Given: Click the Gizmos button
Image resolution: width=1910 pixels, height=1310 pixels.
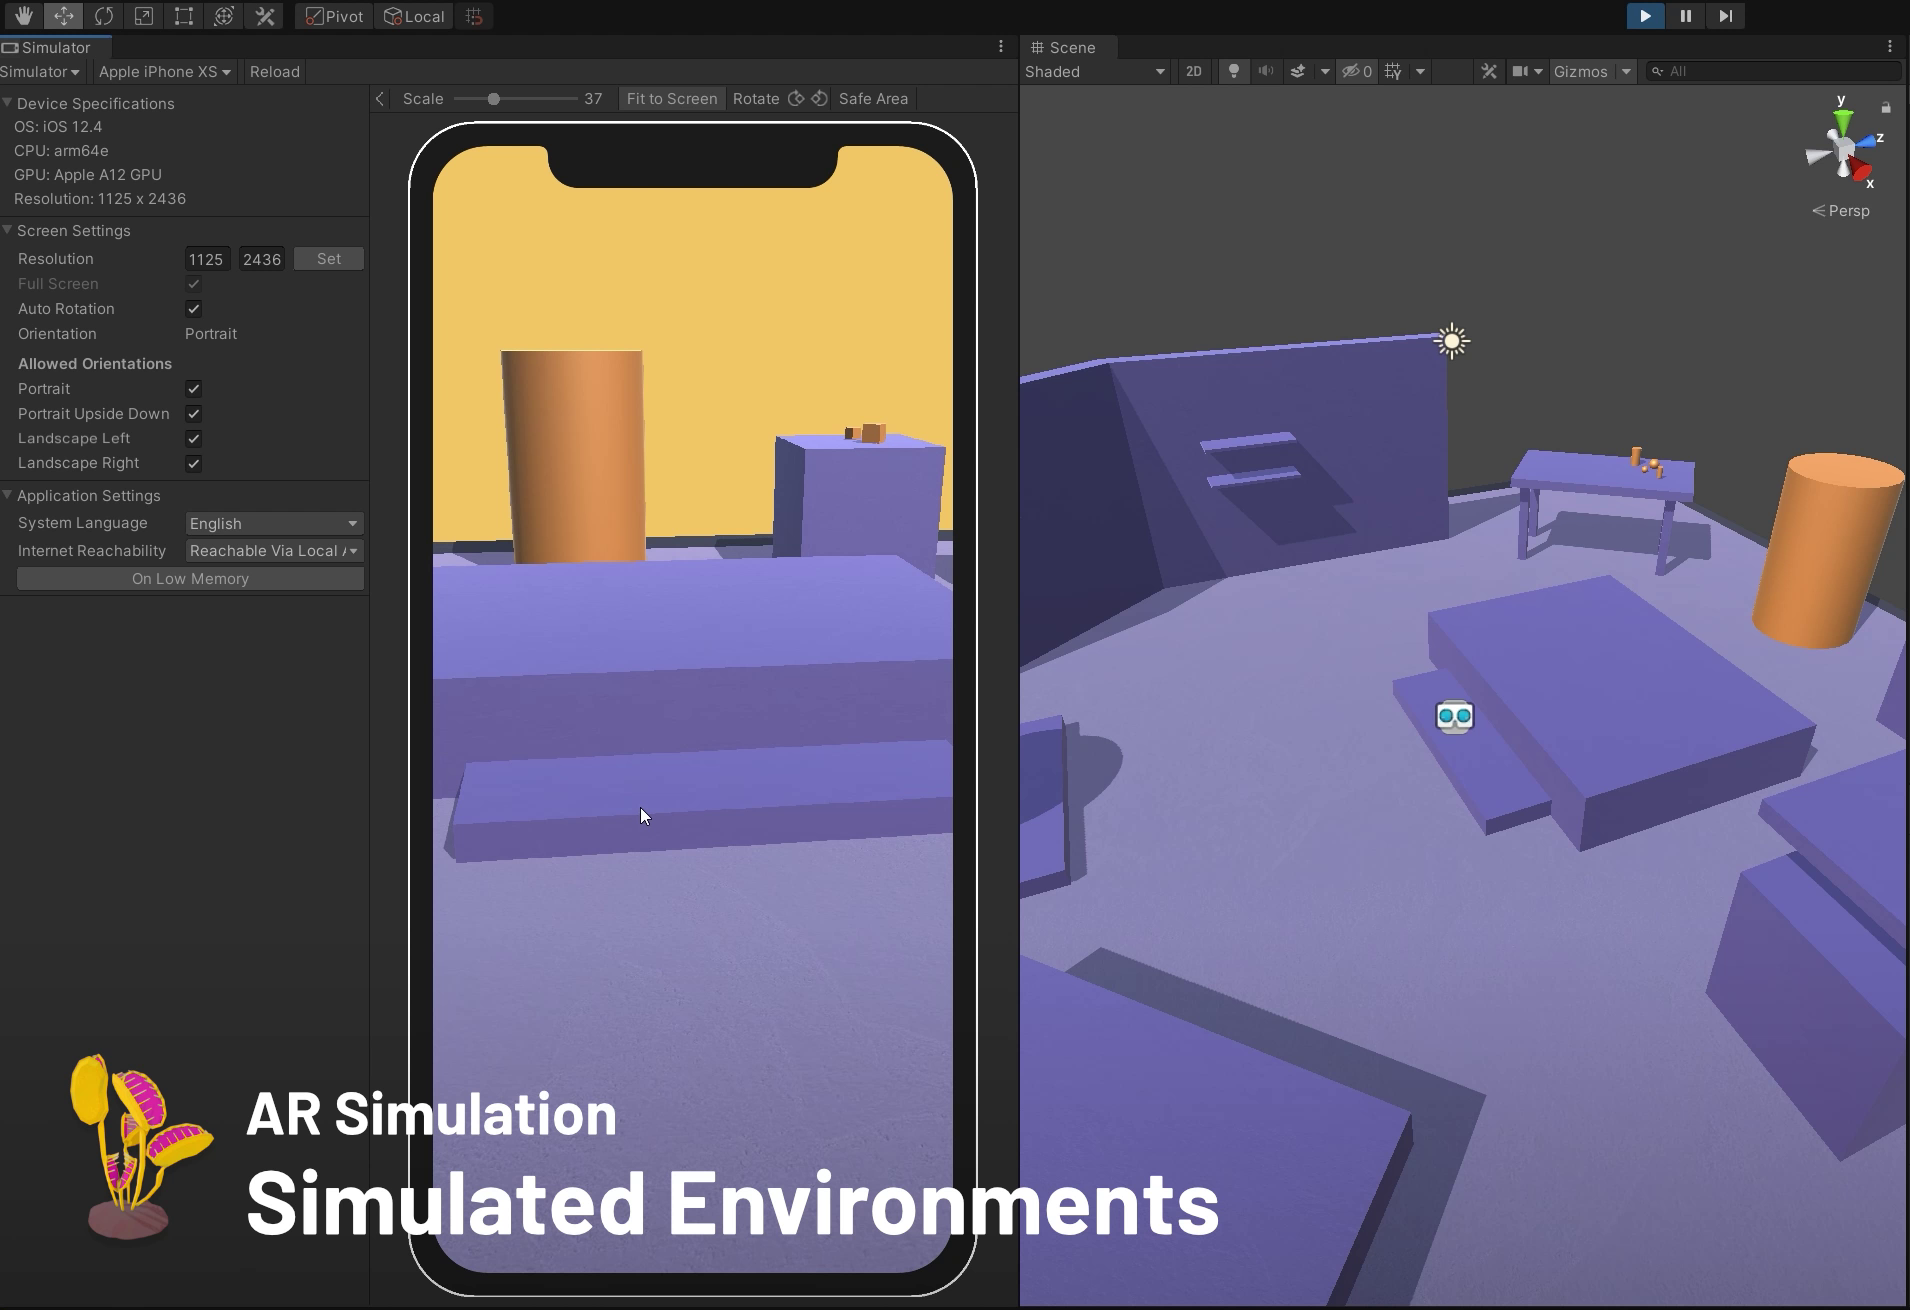Looking at the screenshot, I should (x=1581, y=71).
